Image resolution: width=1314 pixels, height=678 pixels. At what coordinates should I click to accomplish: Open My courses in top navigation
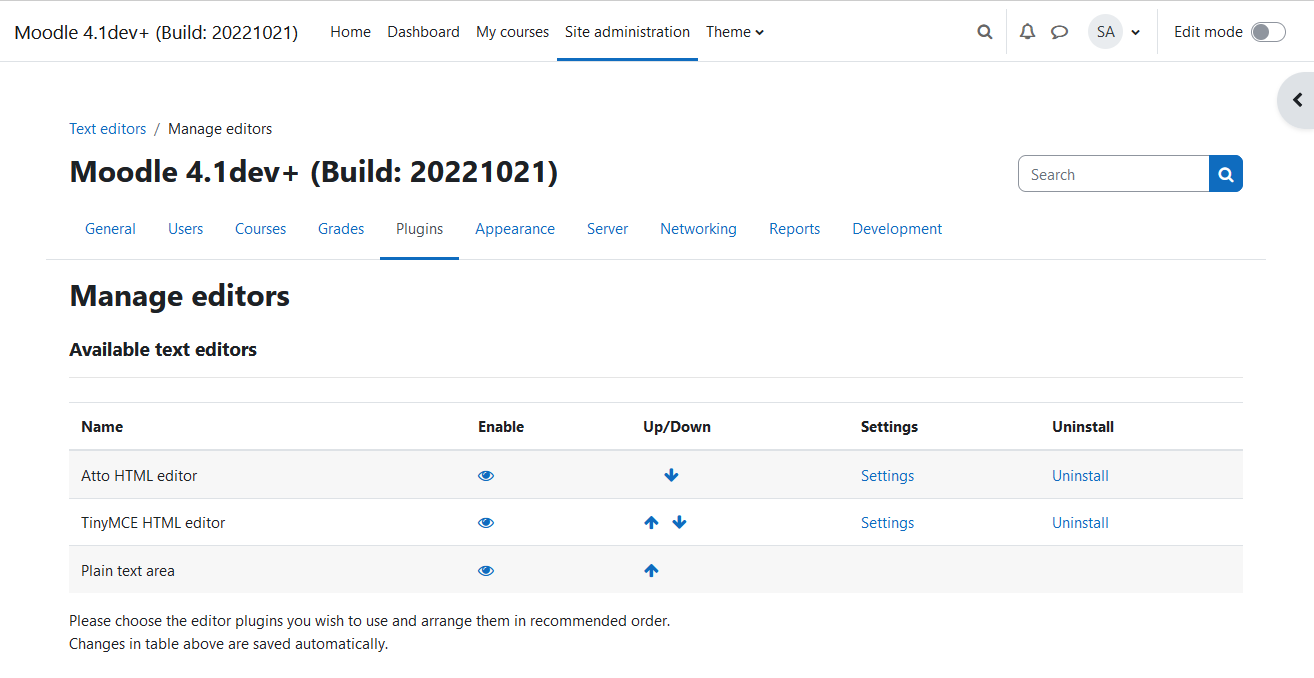pos(512,32)
